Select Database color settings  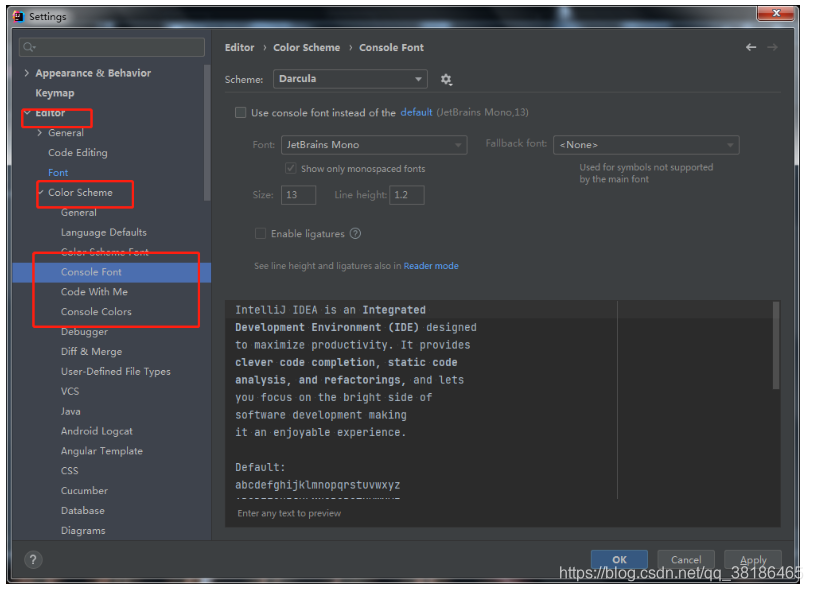click(x=83, y=511)
